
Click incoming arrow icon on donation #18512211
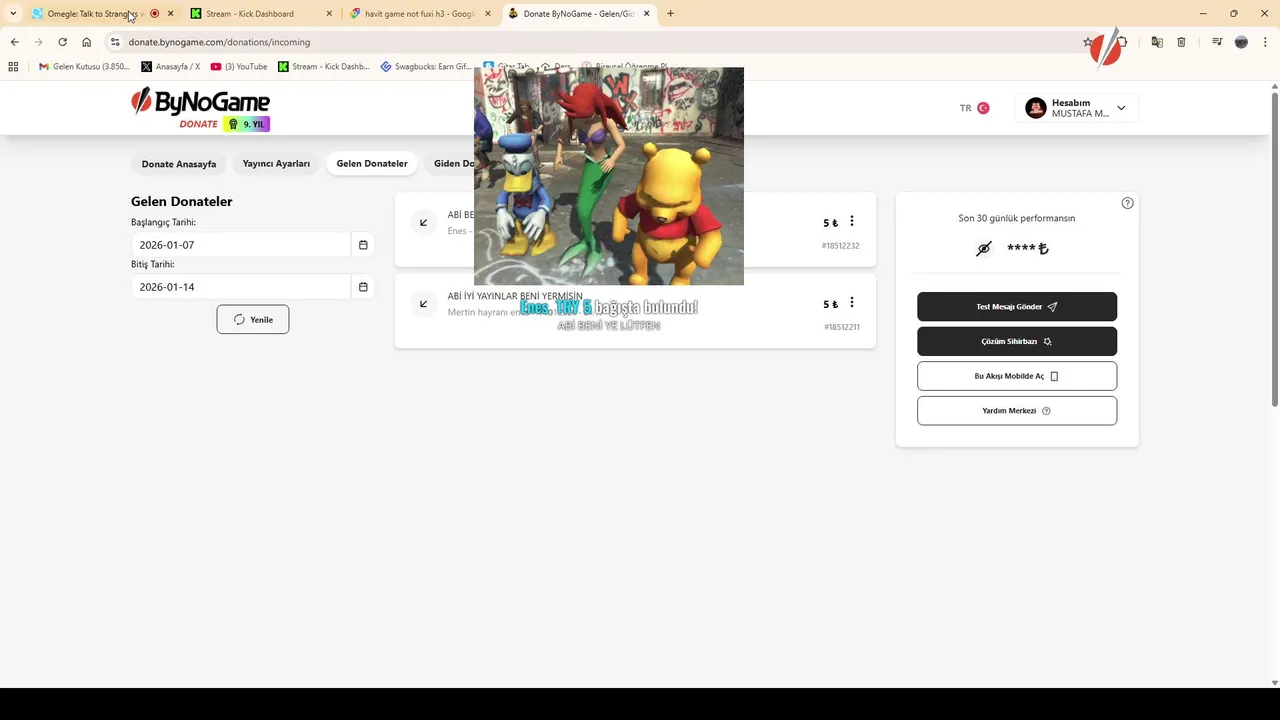click(x=424, y=304)
